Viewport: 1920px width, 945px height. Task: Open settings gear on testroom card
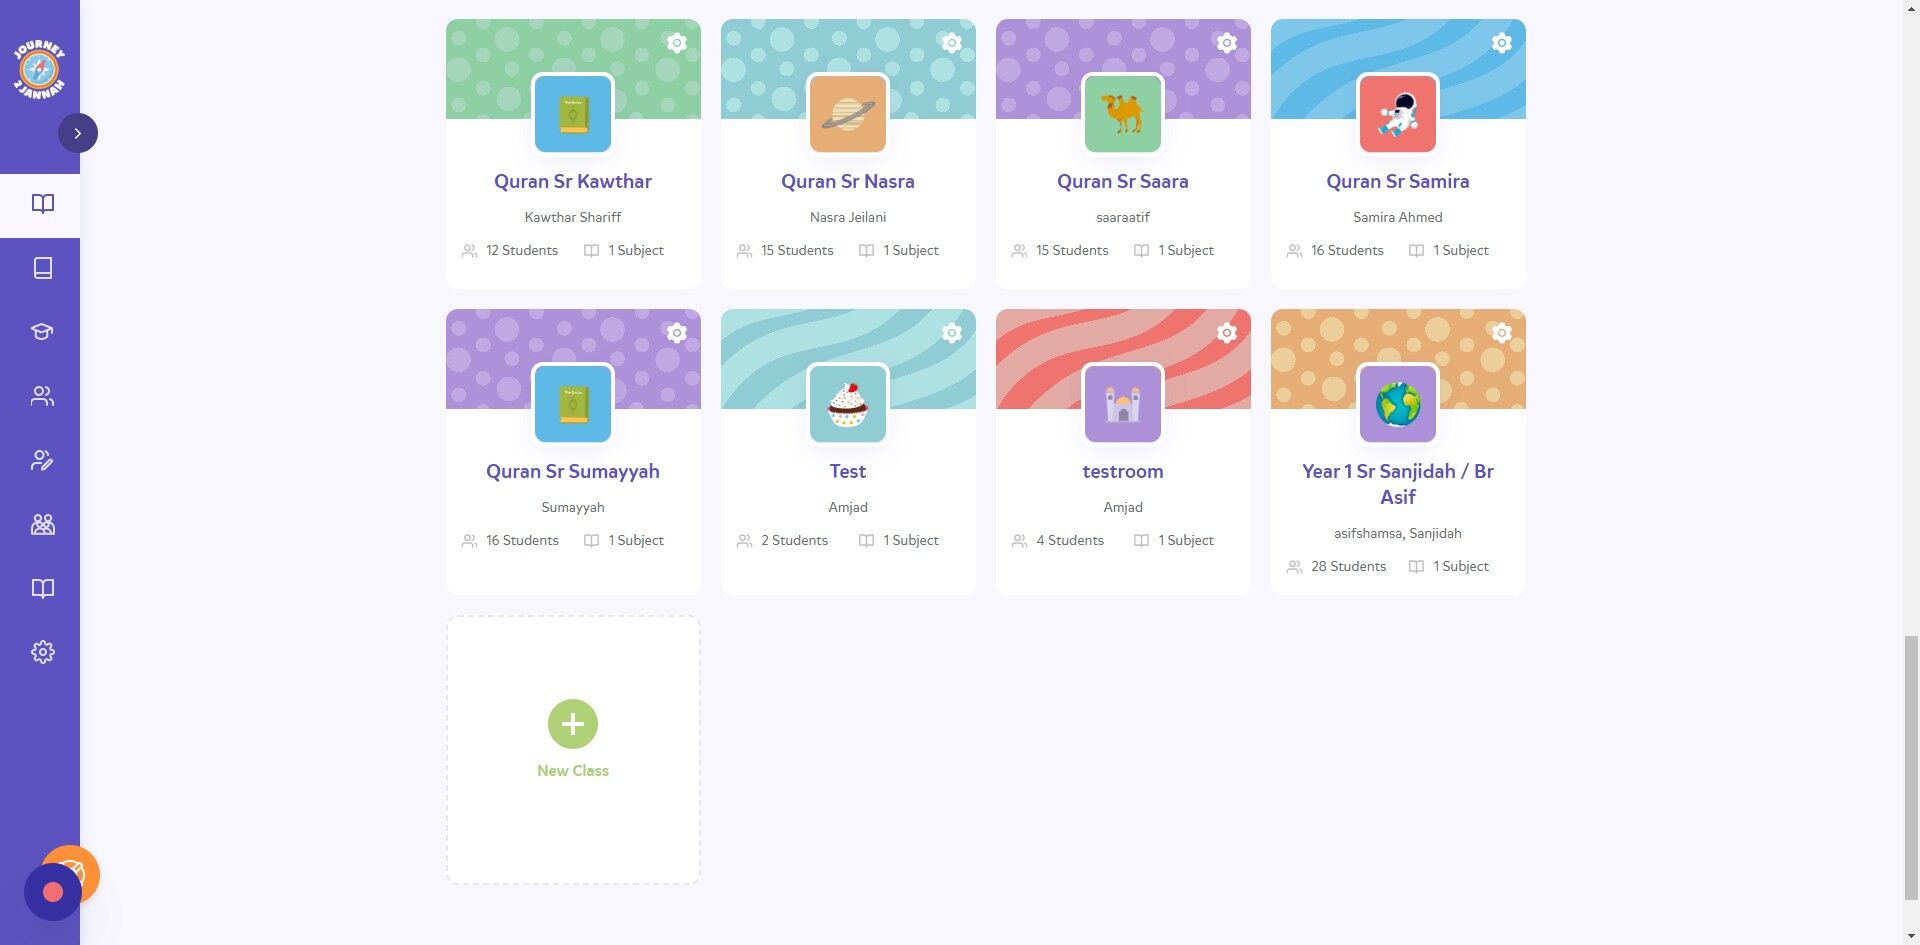(1227, 333)
